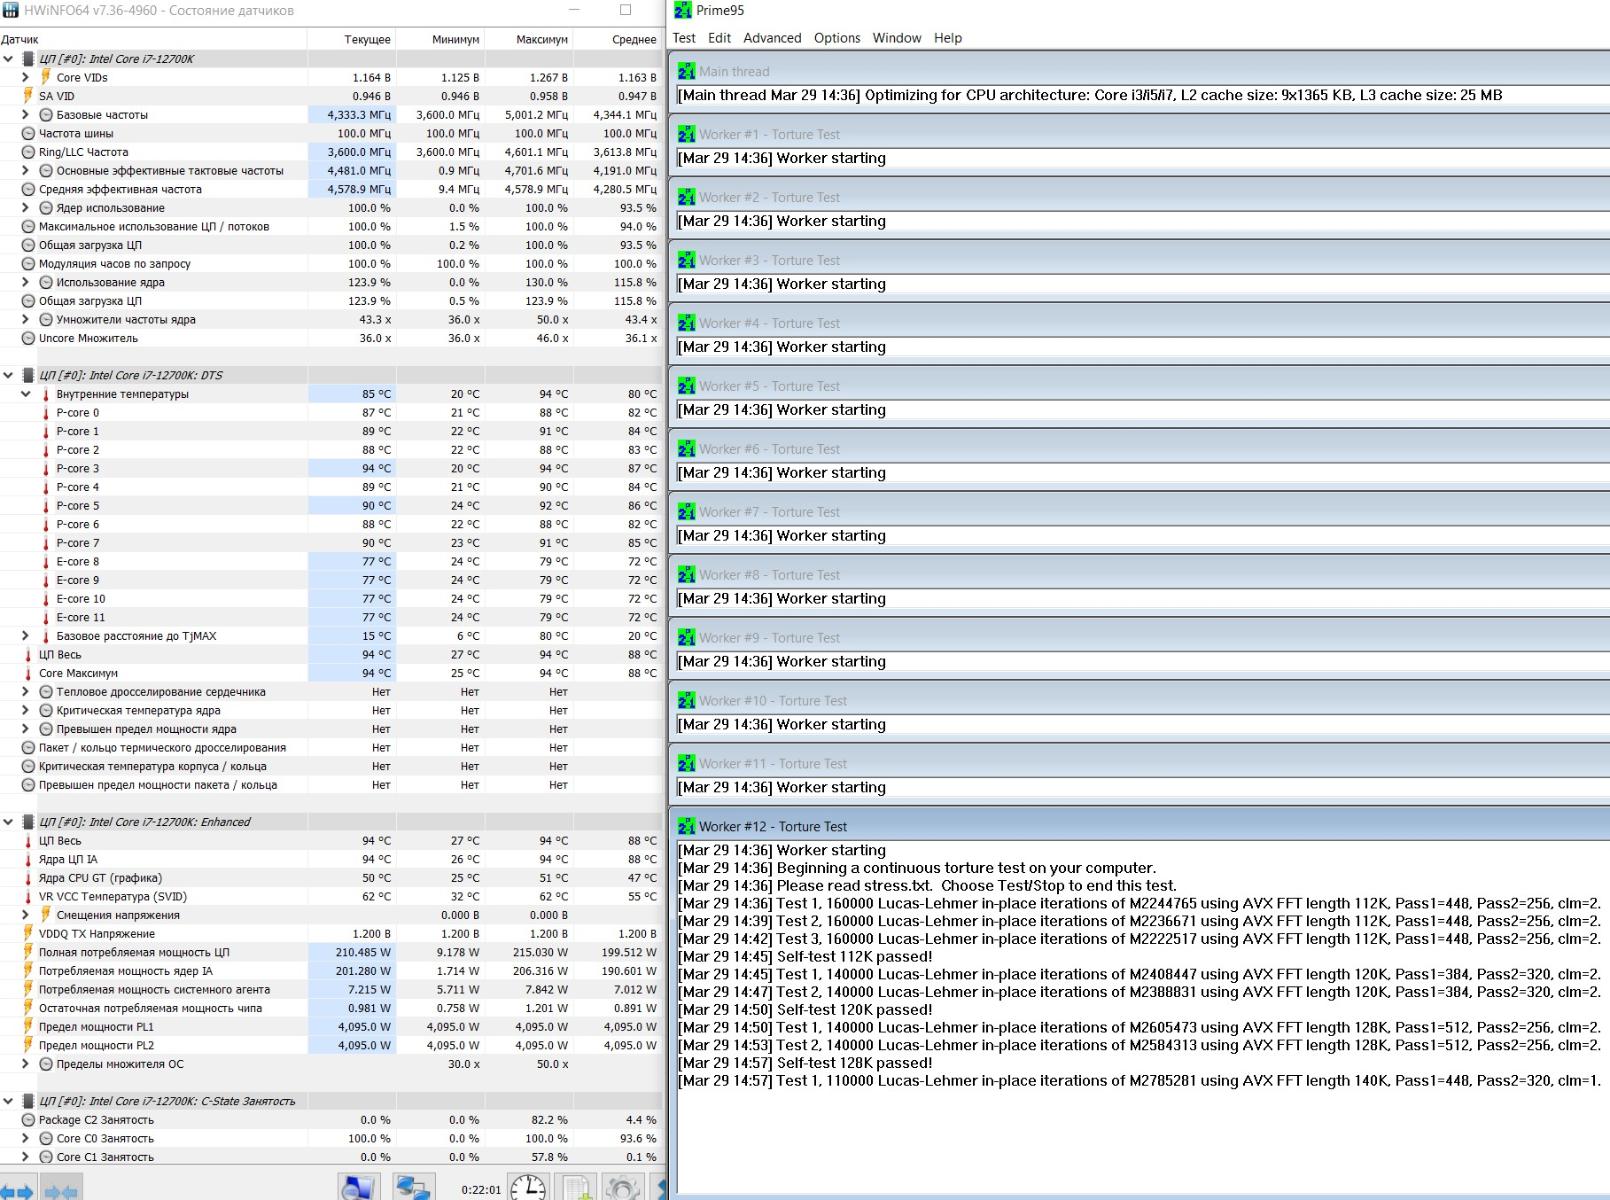Expand the Core VIDs row
Screen dimensions: 1610x1200
tap(26, 77)
